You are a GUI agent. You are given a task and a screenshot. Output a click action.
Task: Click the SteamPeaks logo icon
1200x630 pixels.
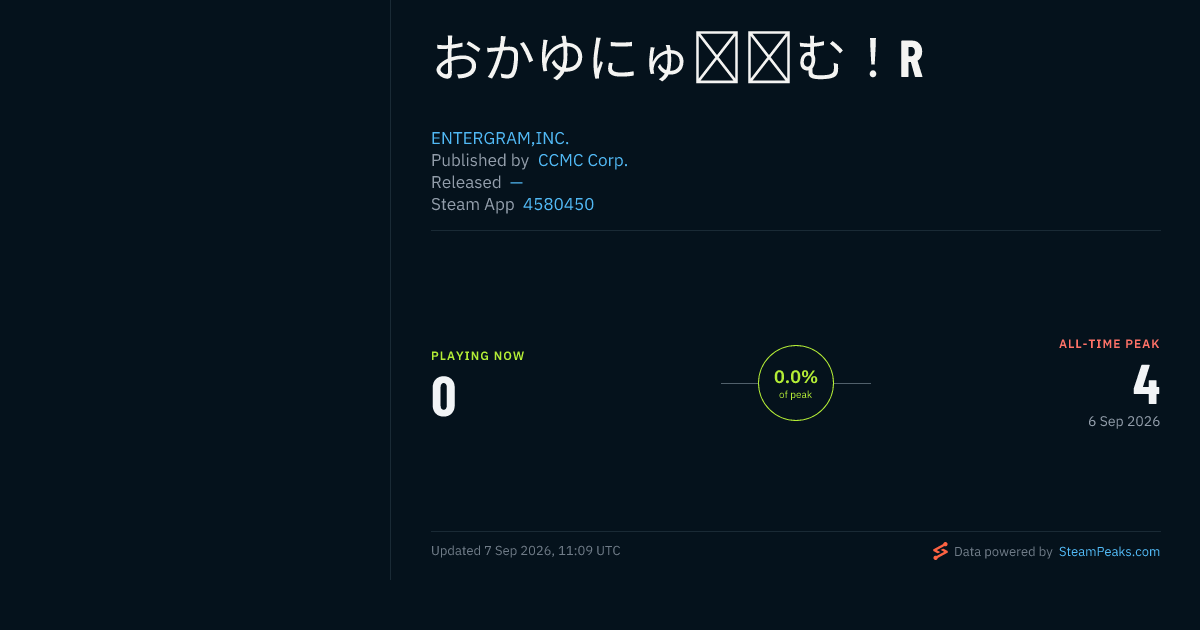[x=940, y=551]
